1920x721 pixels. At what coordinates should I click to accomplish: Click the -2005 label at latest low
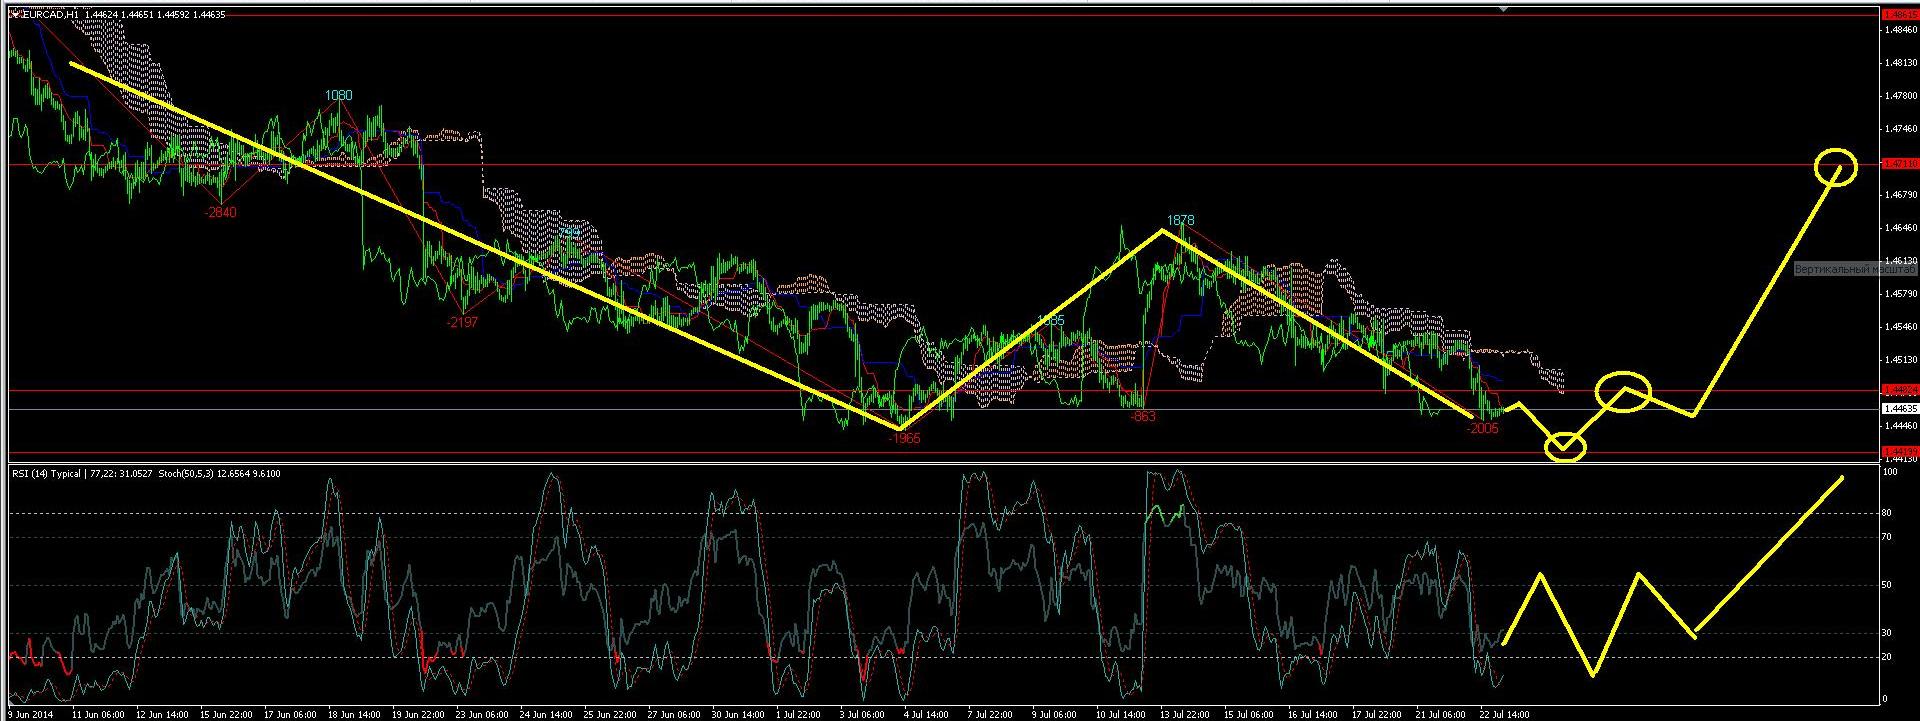click(x=1482, y=428)
